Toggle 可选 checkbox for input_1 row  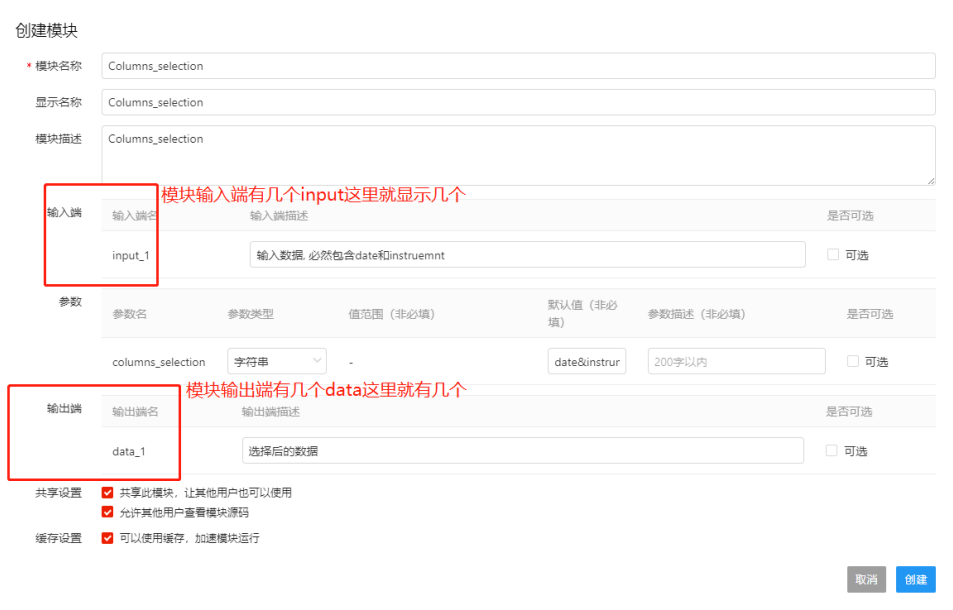(x=833, y=255)
